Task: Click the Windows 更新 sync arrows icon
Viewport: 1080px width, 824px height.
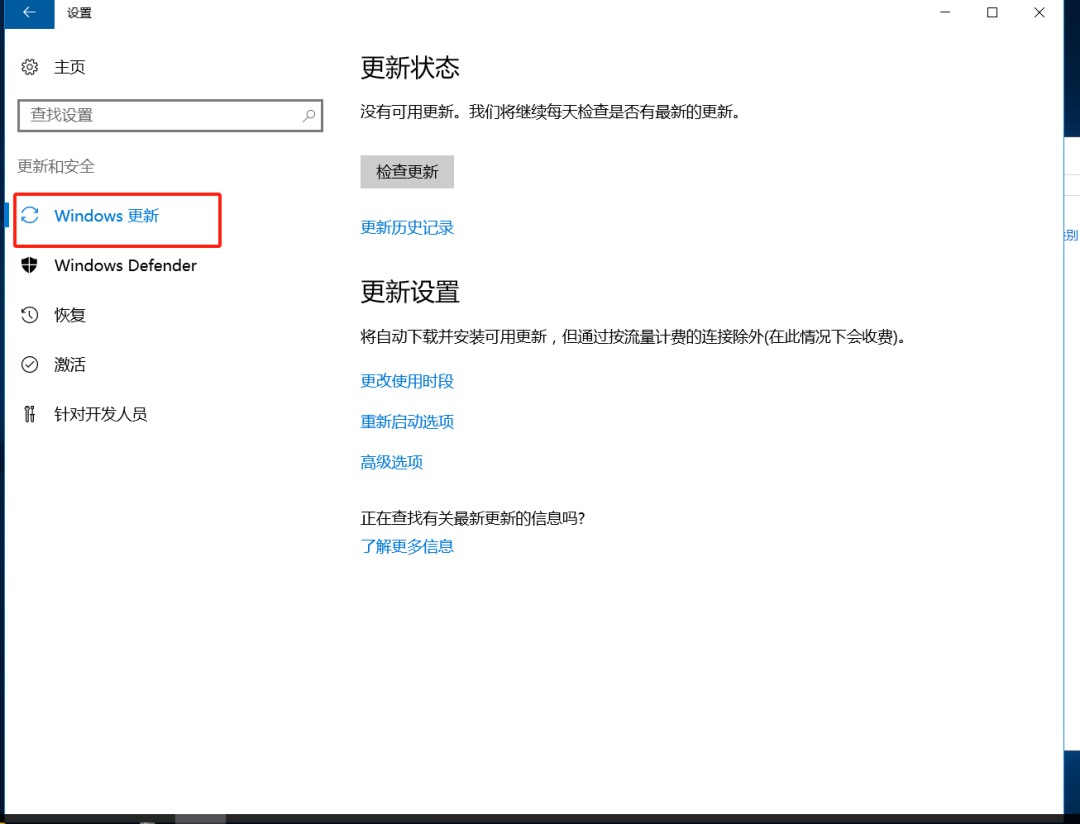Action: pyautogui.click(x=30, y=216)
